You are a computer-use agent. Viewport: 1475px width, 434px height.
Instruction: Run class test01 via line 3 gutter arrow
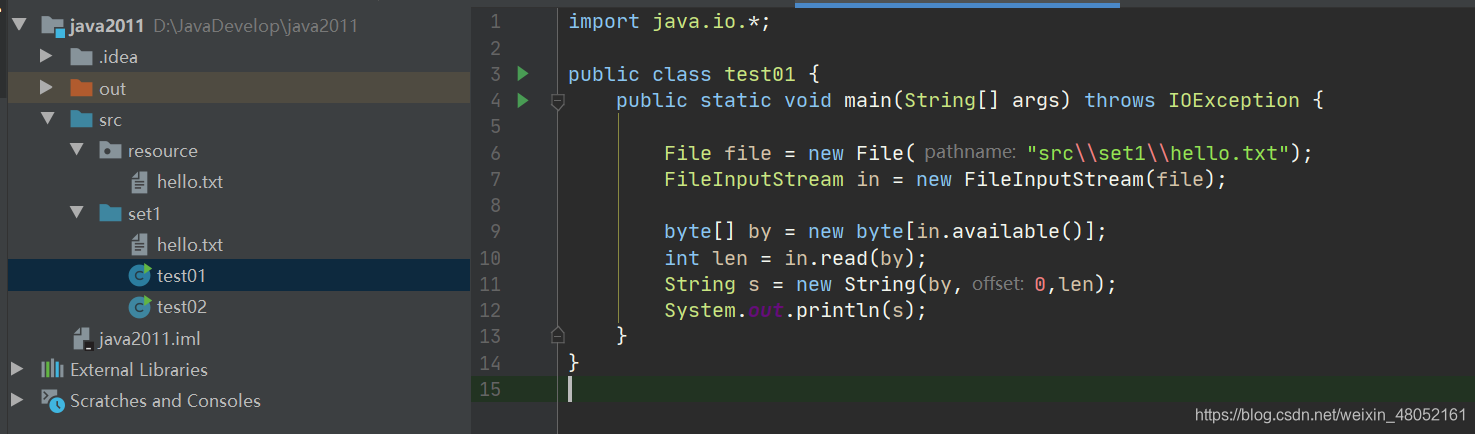(522, 73)
